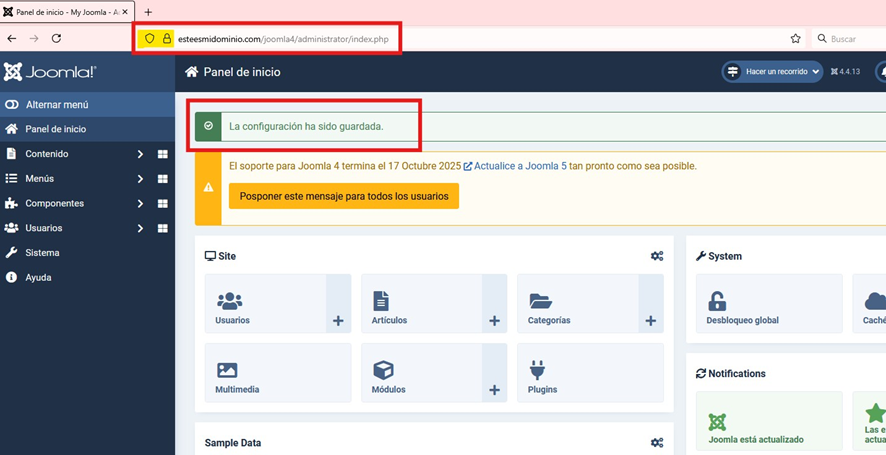This screenshot has width=886, height=455.
Task: Click the shield tracking protection icon
Action: 149,38
